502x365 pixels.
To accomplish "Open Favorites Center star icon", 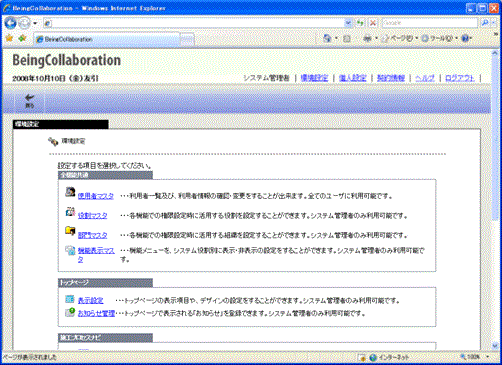I will 9,39.
